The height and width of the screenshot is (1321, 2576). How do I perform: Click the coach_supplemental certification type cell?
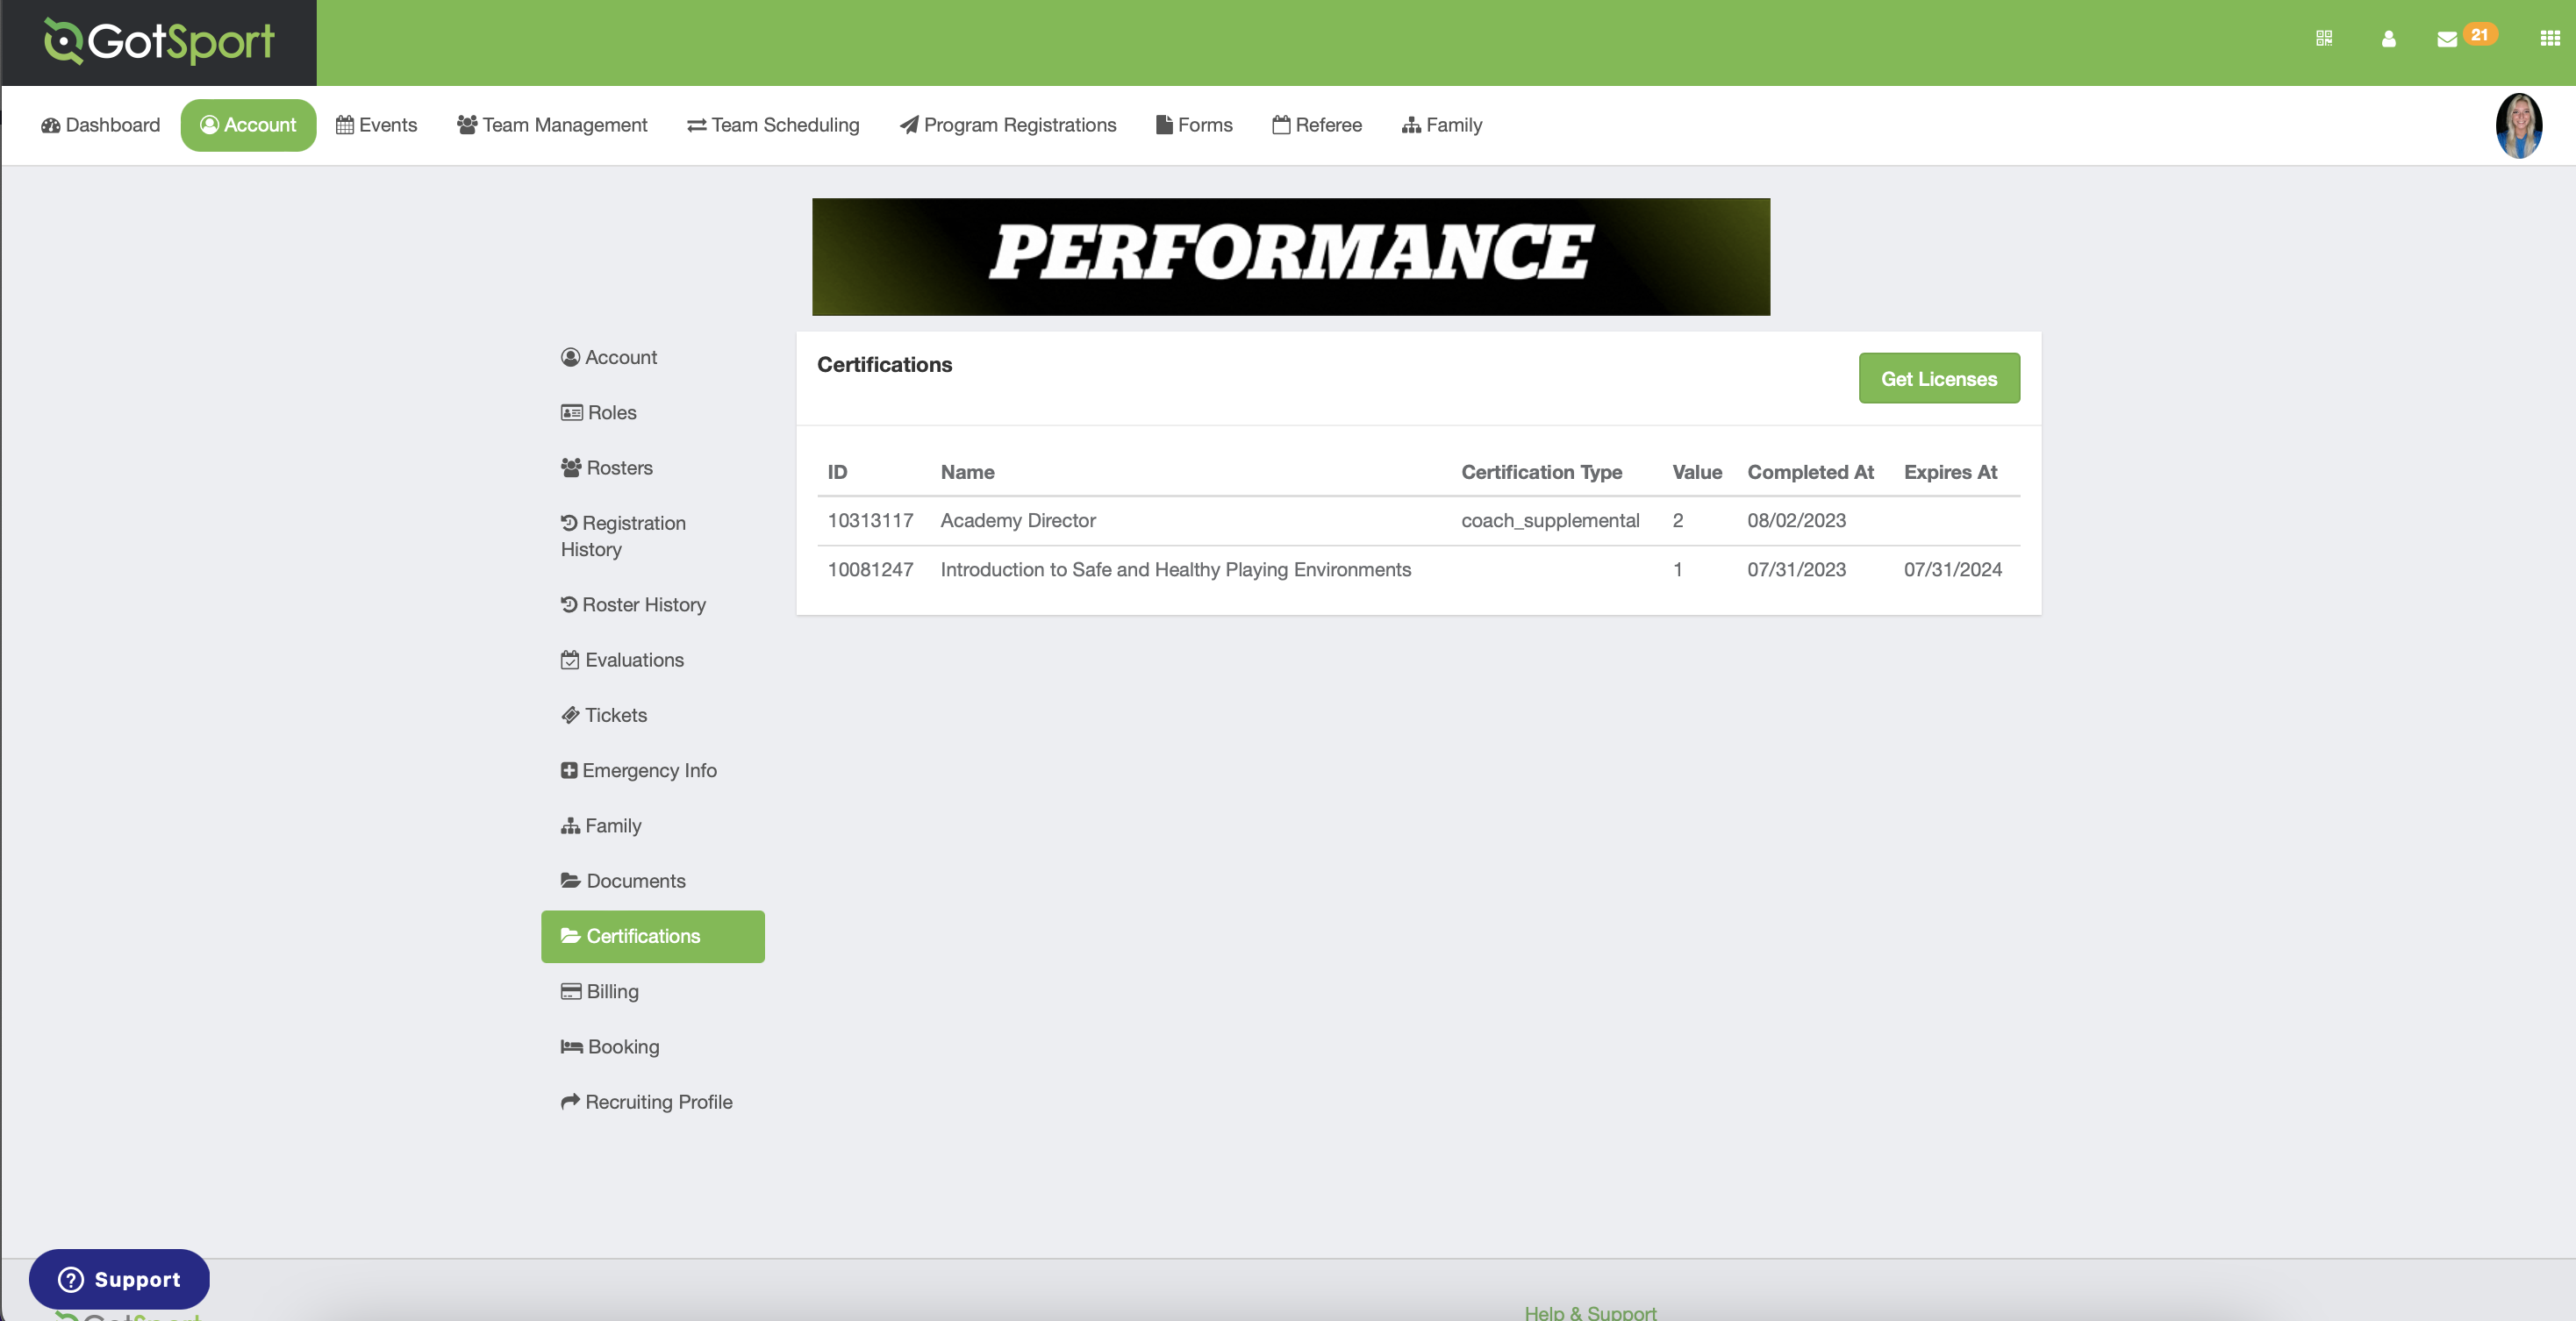1550,520
